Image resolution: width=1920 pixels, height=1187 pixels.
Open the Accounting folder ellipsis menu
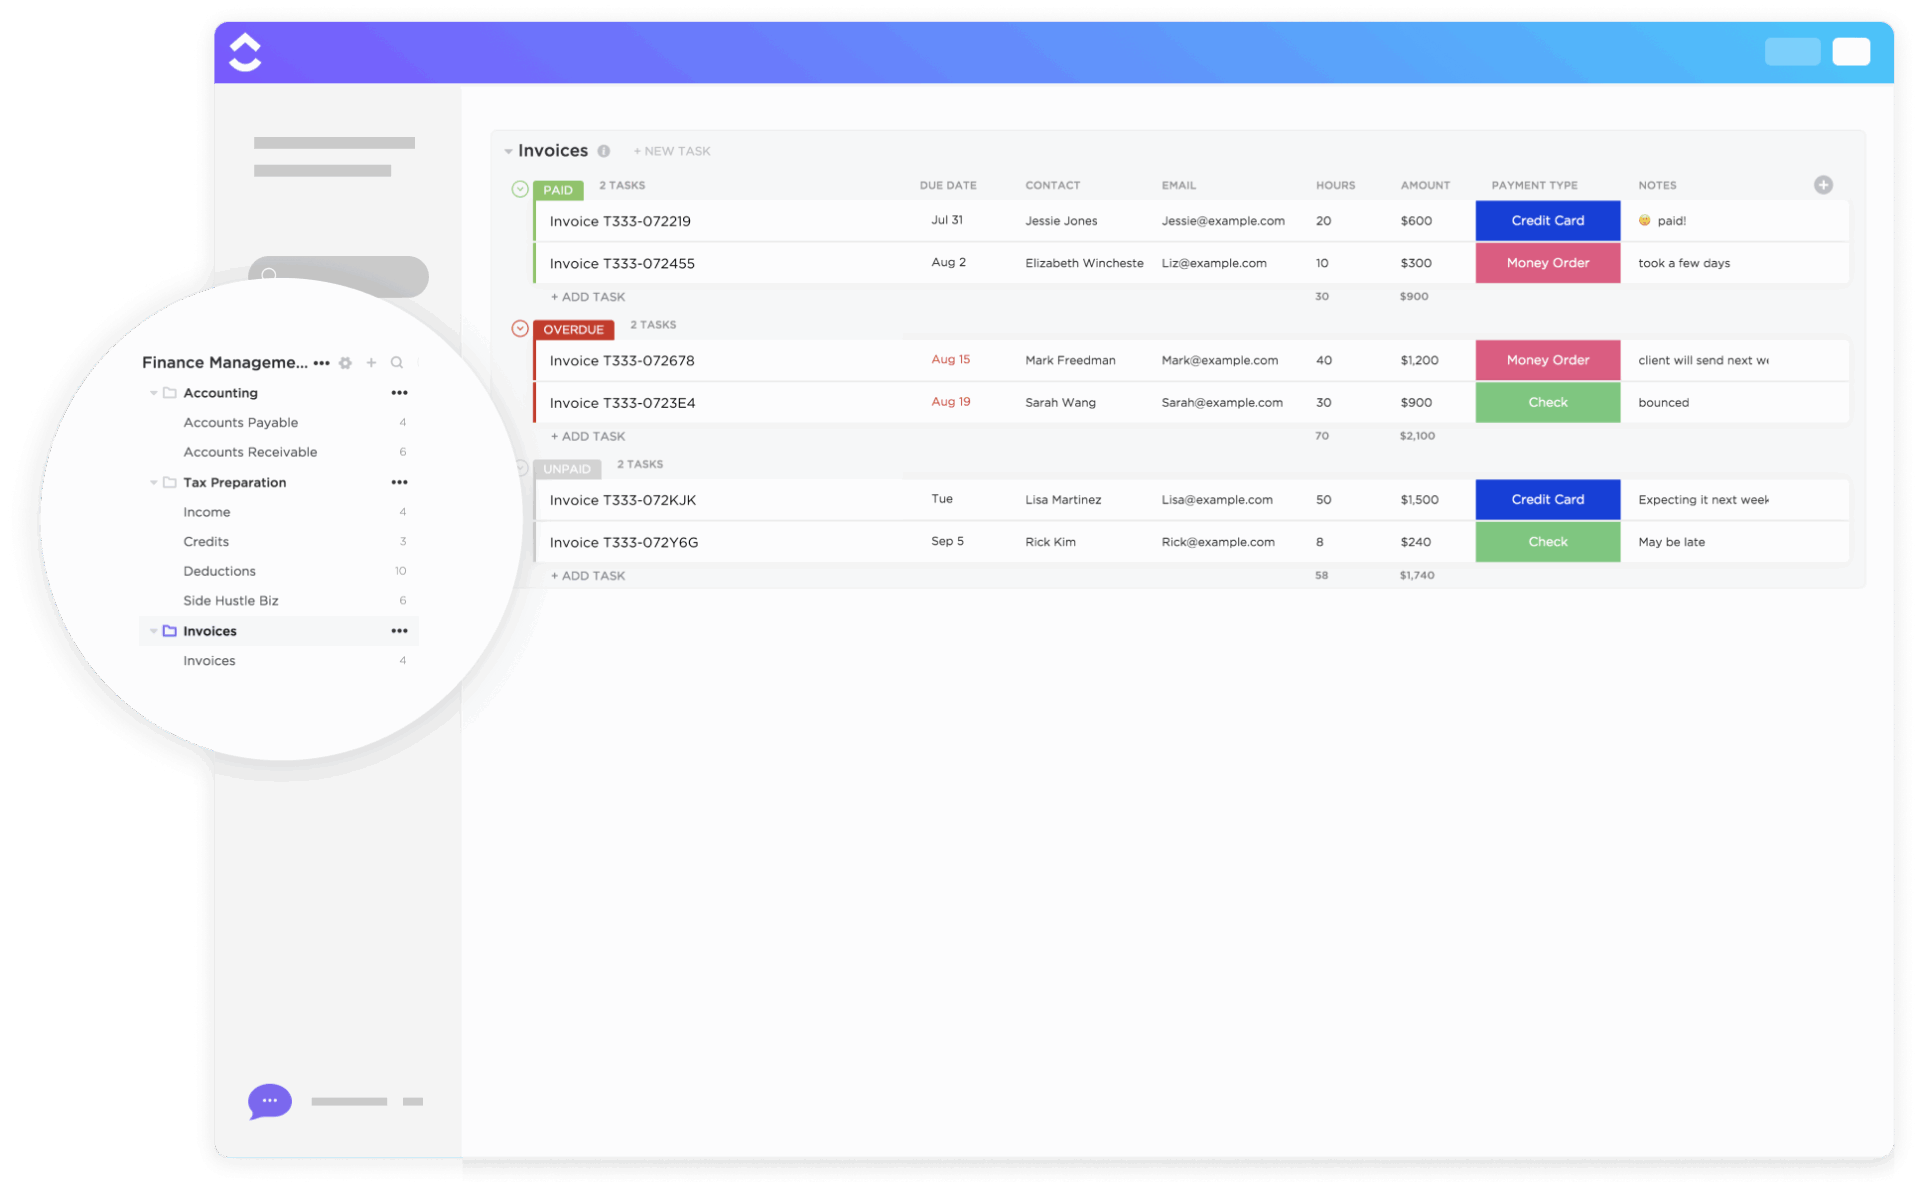[x=399, y=393]
